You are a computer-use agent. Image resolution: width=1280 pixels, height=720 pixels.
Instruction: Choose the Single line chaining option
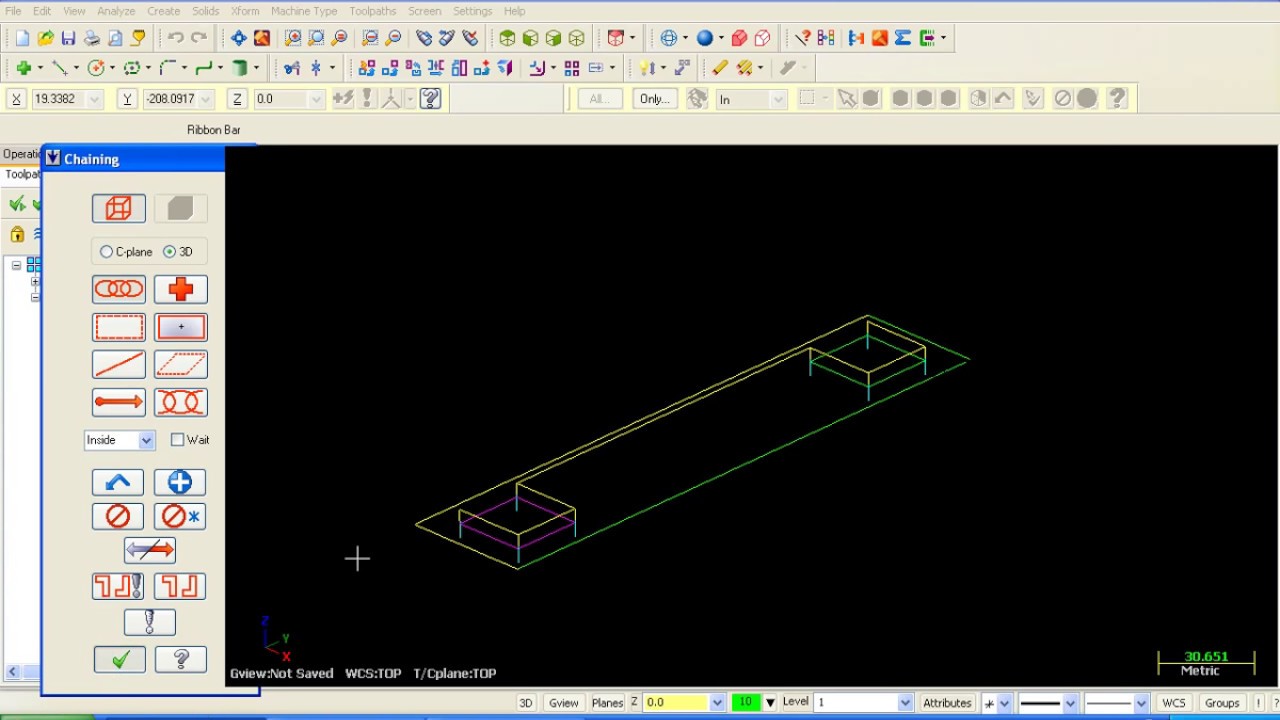click(119, 365)
